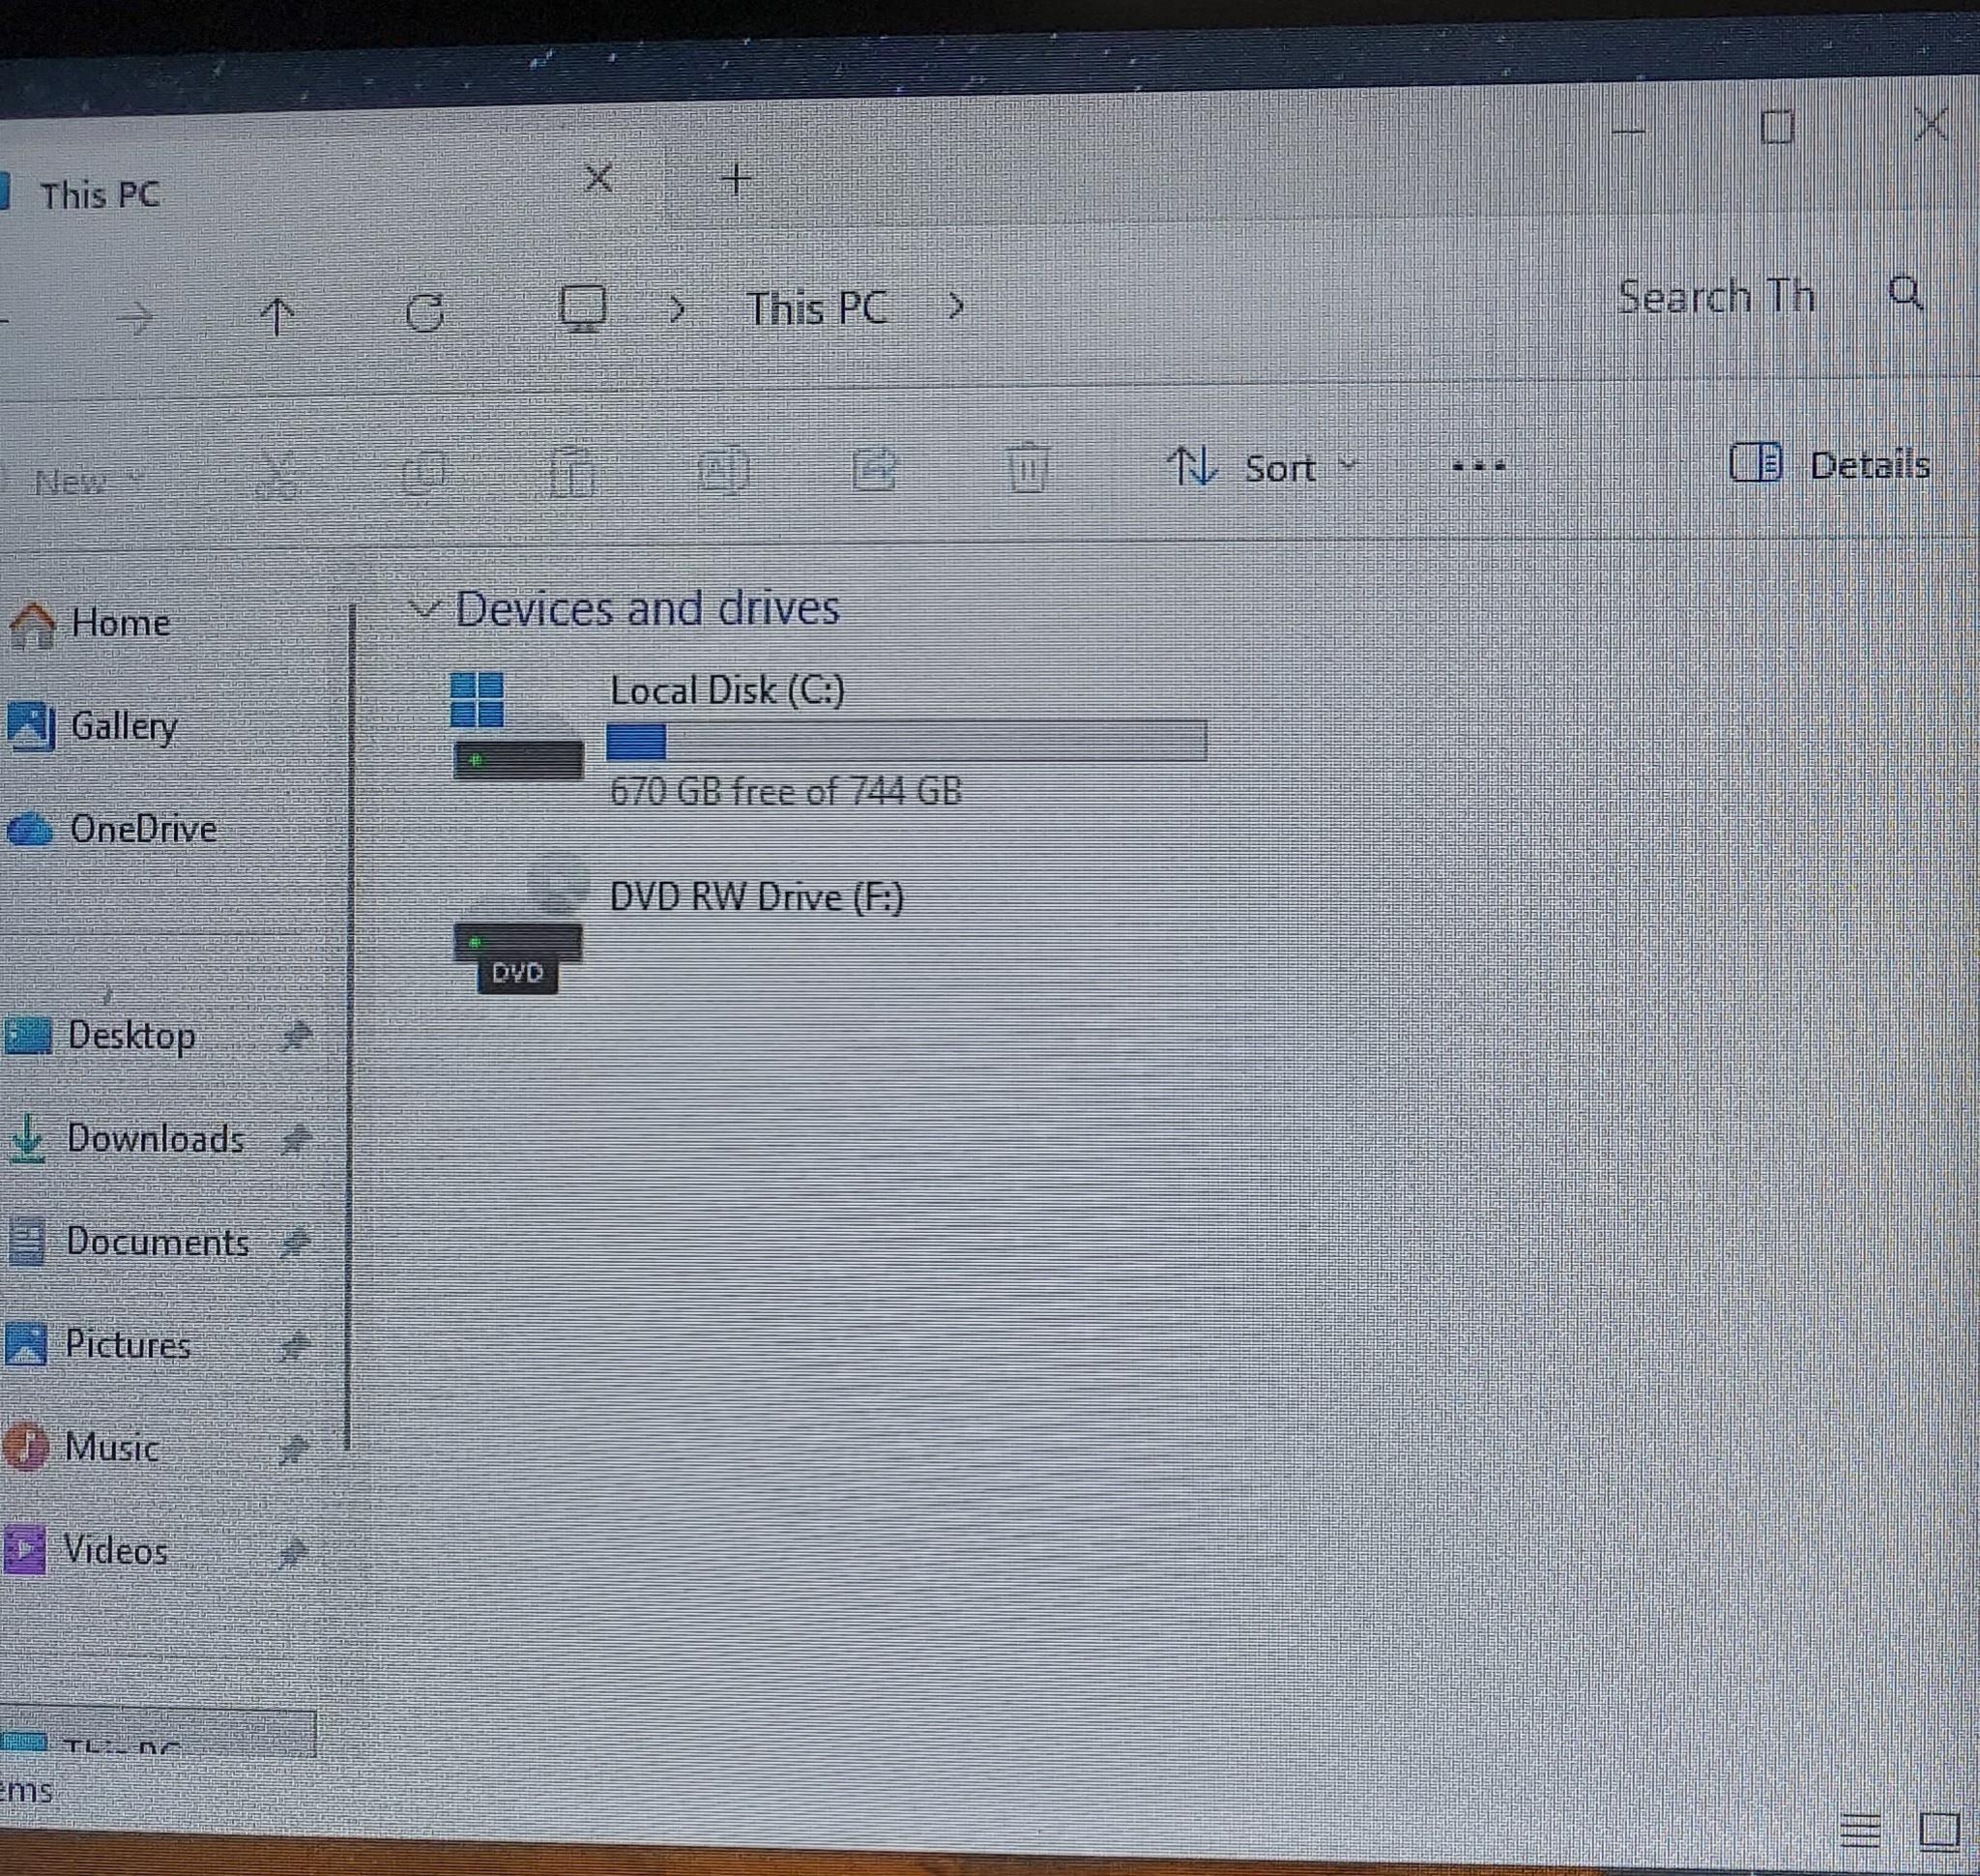This screenshot has height=1876, width=1980.
Task: Open Home in the sidebar
Action: (x=90, y=623)
